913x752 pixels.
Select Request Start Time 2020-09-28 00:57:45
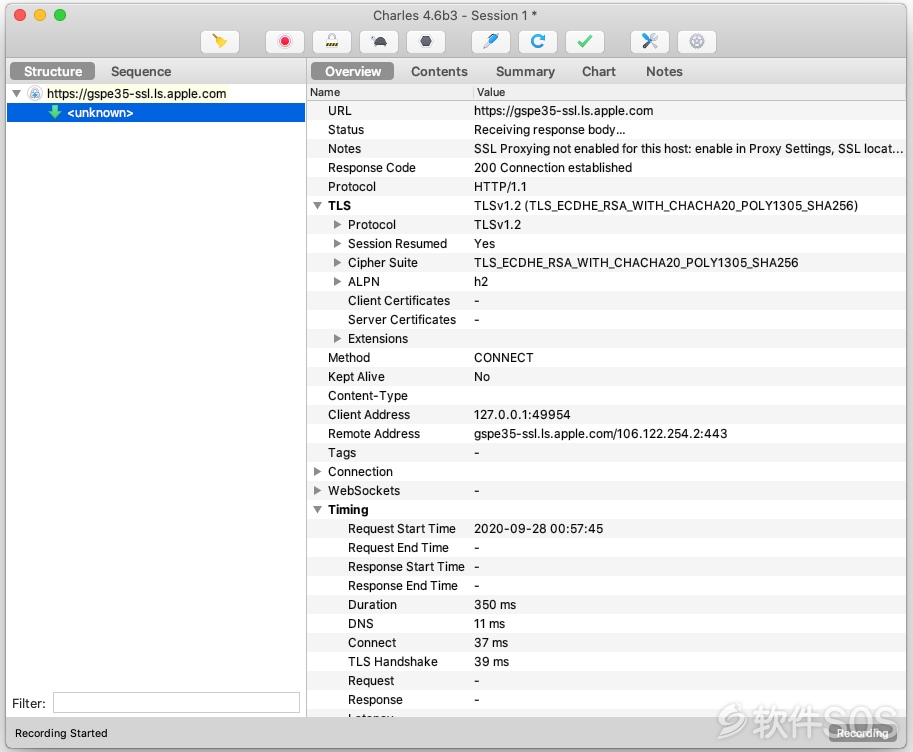coord(538,528)
